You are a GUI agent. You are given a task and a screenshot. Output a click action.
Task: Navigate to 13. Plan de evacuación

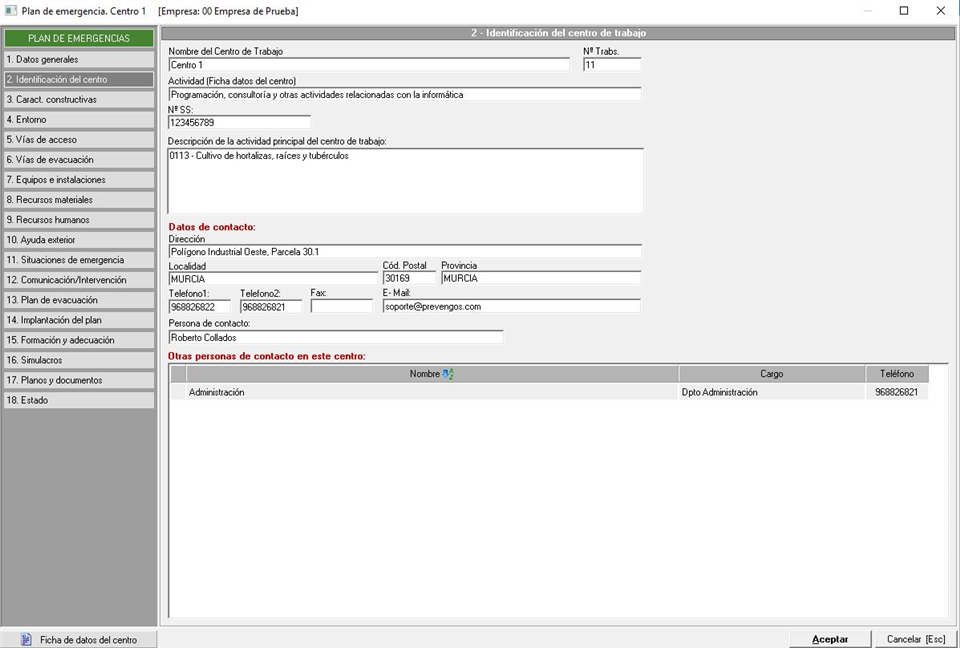tap(78, 300)
